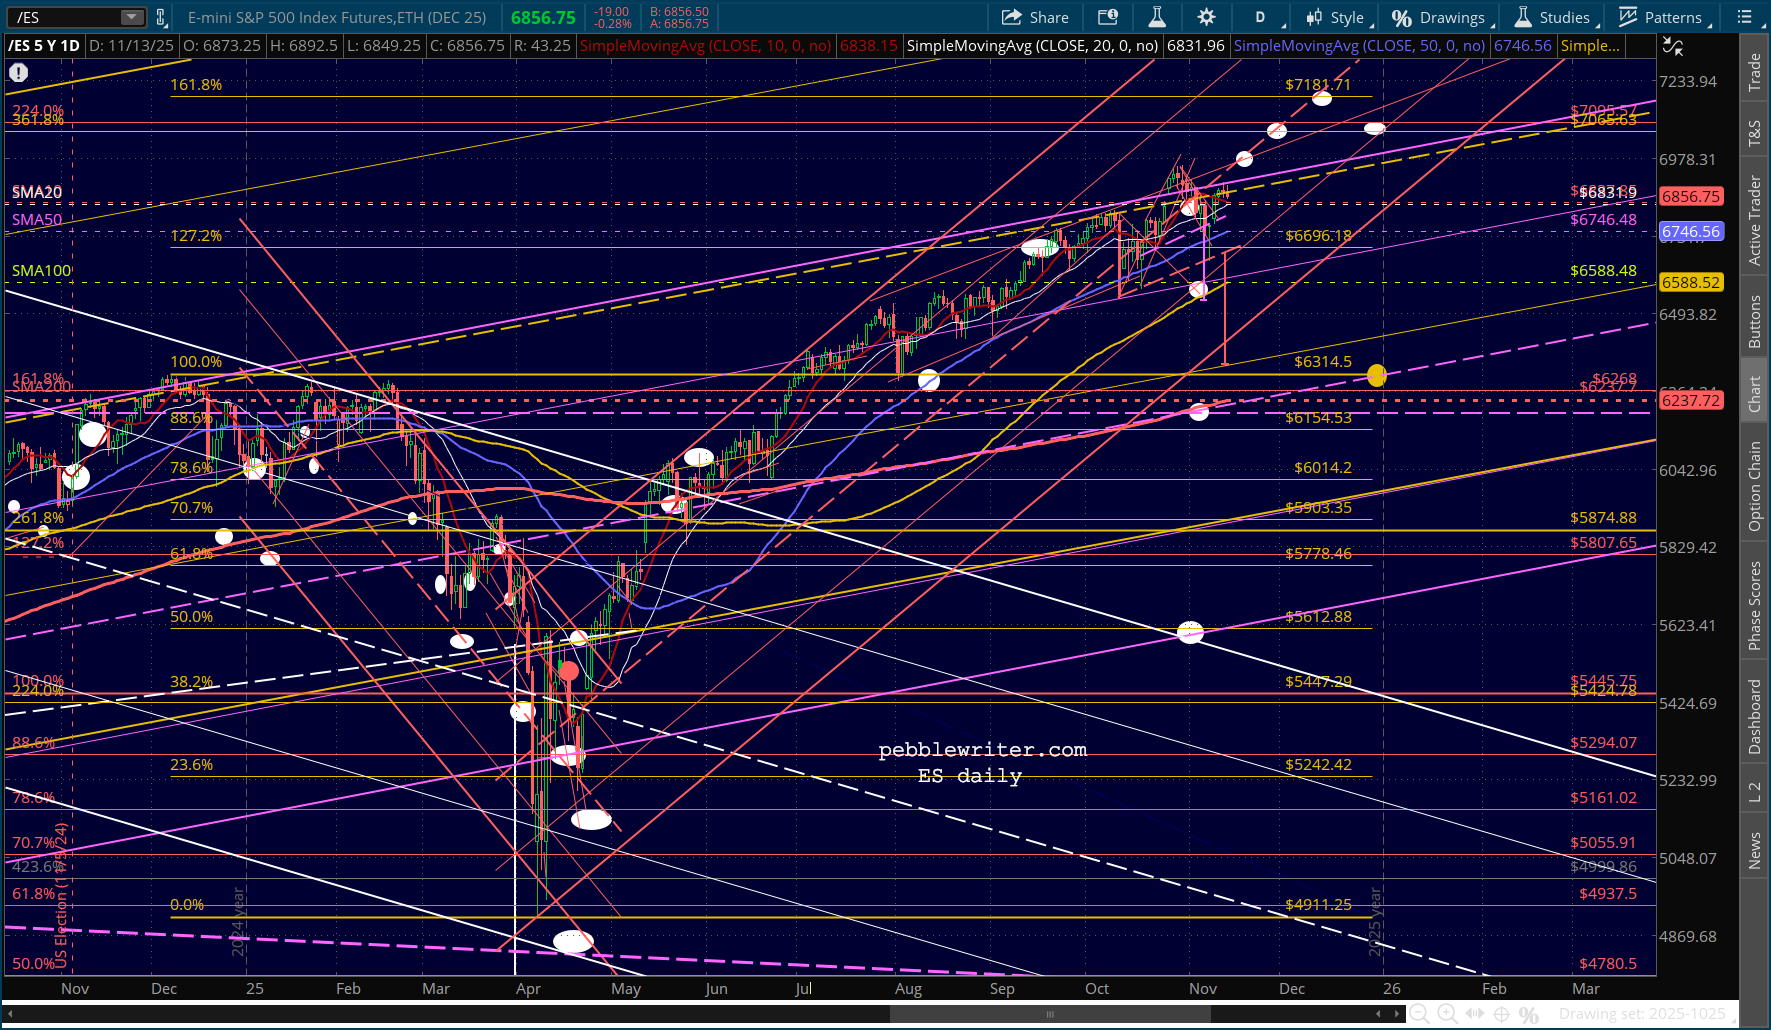1771x1030 pixels.
Task: Open the /ES symbol dropdown arrow
Action: point(131,17)
